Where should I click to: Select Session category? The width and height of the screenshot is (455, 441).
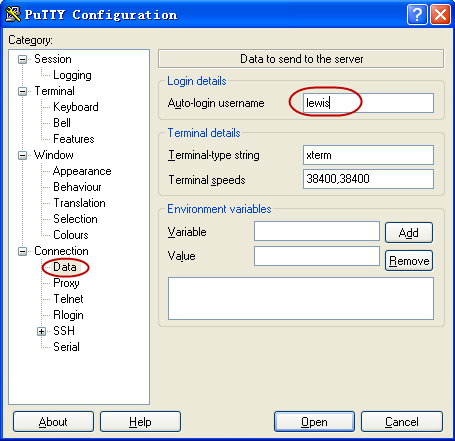point(53,59)
